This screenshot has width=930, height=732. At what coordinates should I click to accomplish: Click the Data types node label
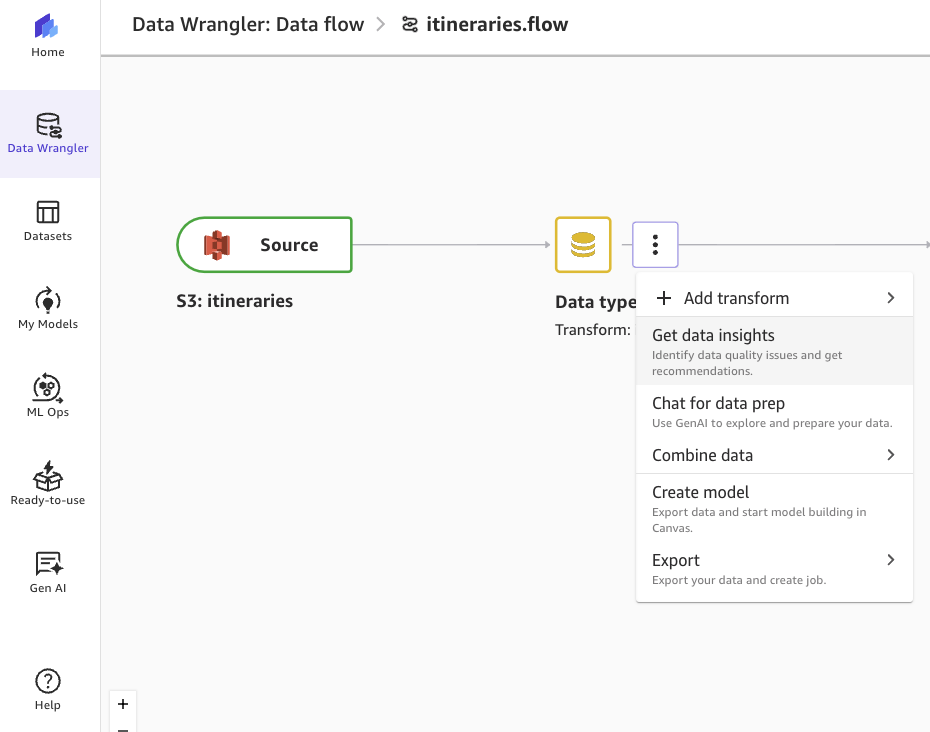(595, 302)
